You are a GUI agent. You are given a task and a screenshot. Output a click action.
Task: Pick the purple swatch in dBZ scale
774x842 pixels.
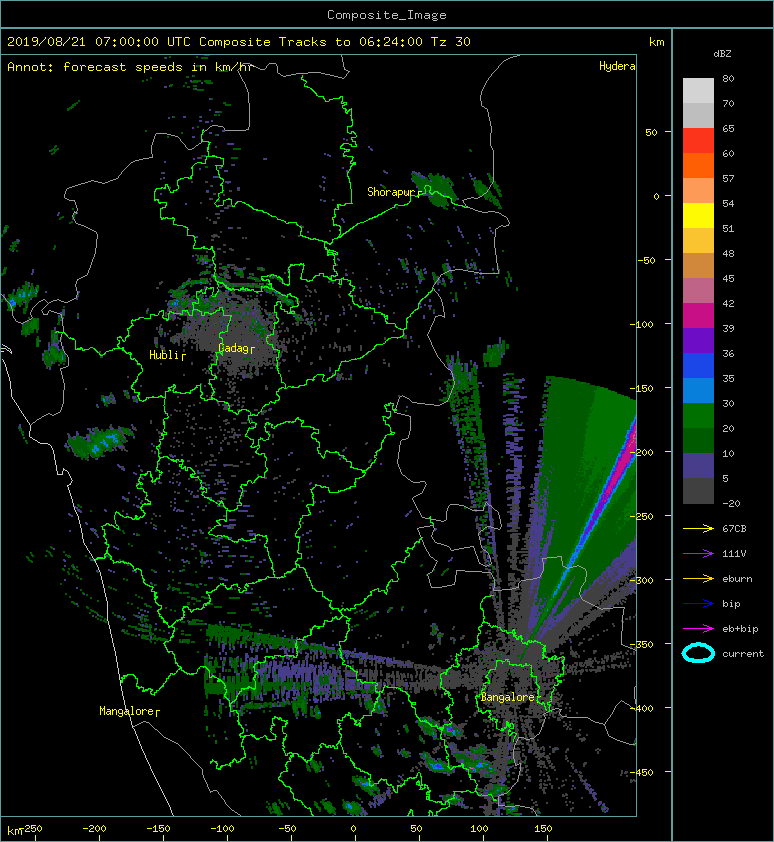pos(698,340)
